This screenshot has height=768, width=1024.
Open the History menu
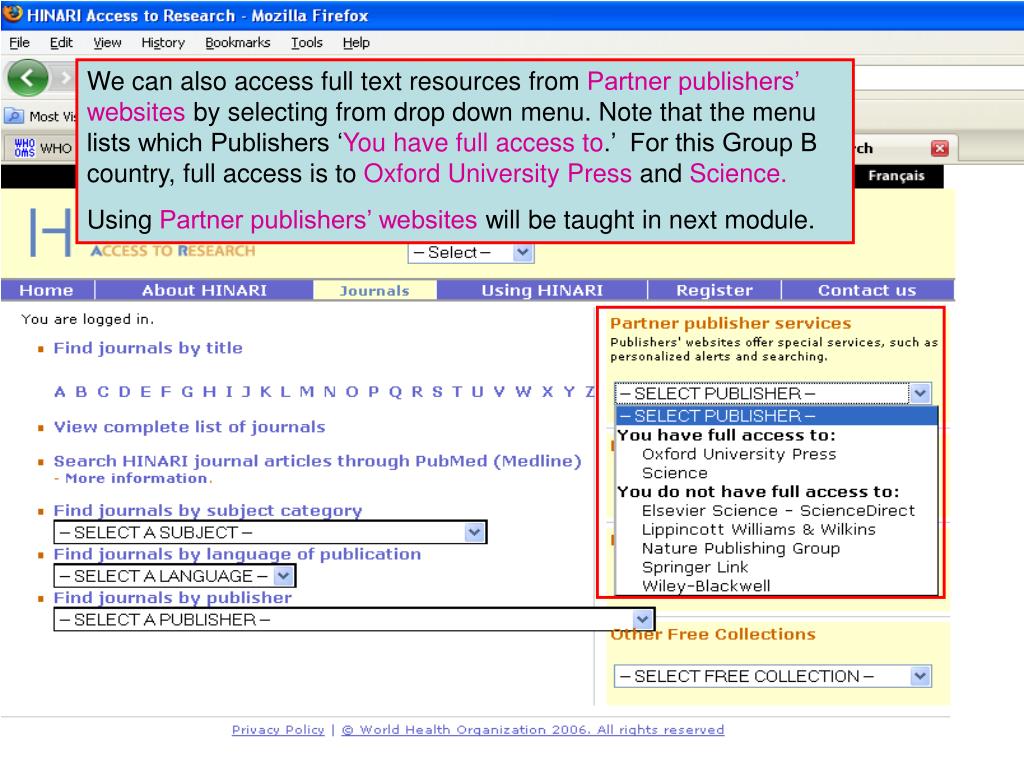[163, 42]
